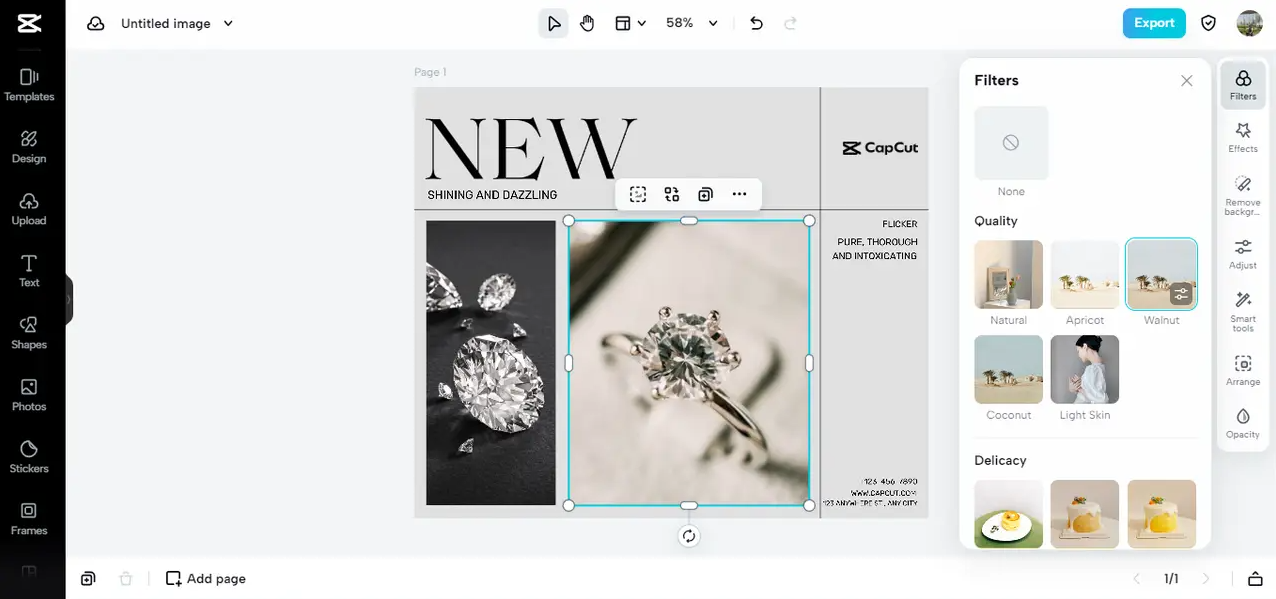Open the Smart tools tab

tap(1243, 312)
